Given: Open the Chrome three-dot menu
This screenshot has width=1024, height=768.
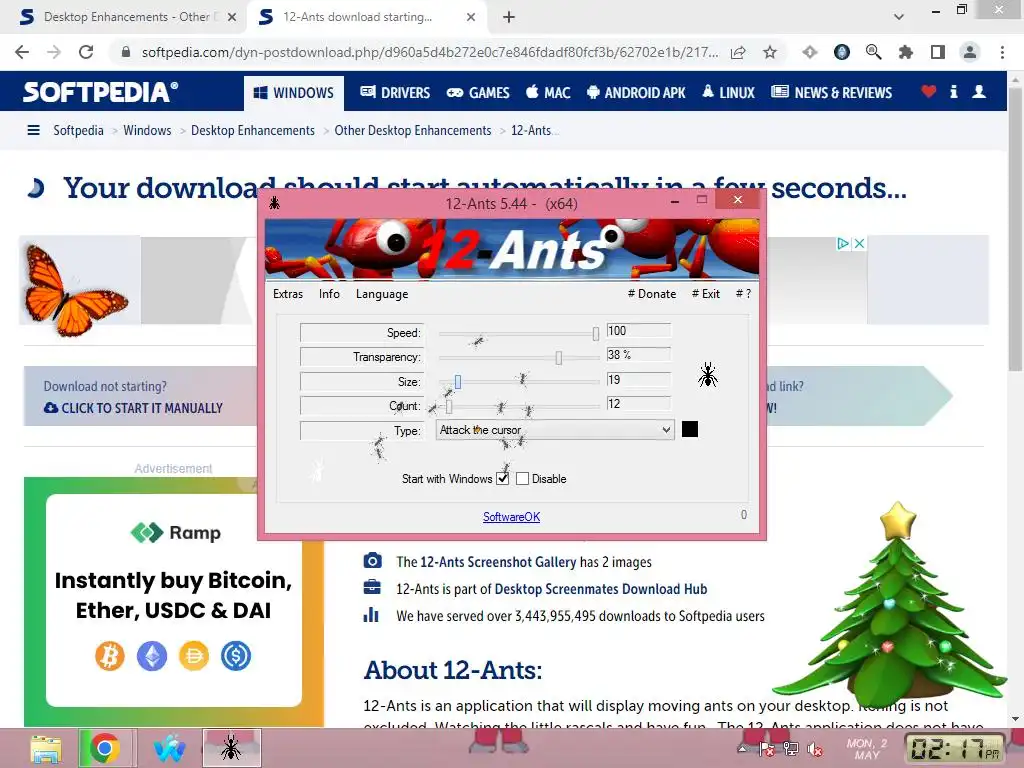Looking at the screenshot, I should 1002,52.
